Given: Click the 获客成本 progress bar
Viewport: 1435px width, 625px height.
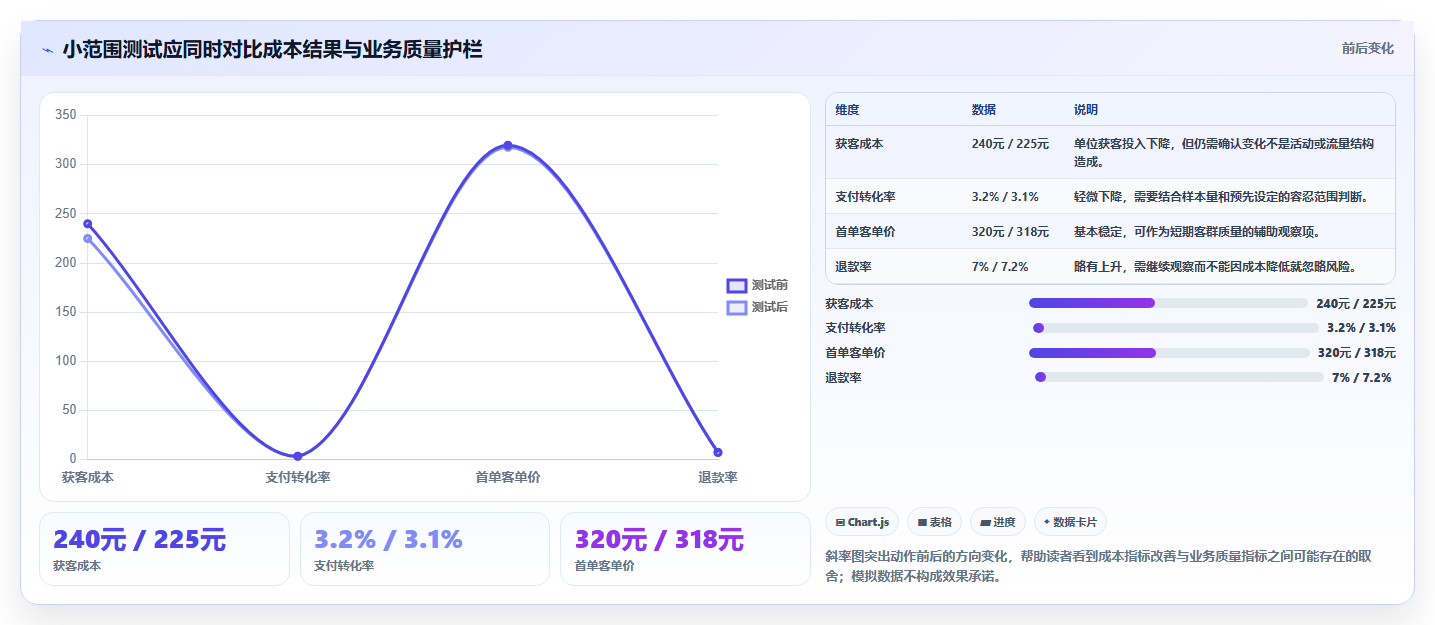Looking at the screenshot, I should coord(1168,303).
